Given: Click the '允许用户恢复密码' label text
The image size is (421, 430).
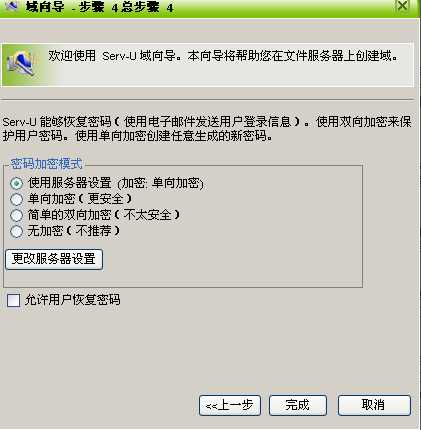Looking at the screenshot, I should click(x=72, y=300).
